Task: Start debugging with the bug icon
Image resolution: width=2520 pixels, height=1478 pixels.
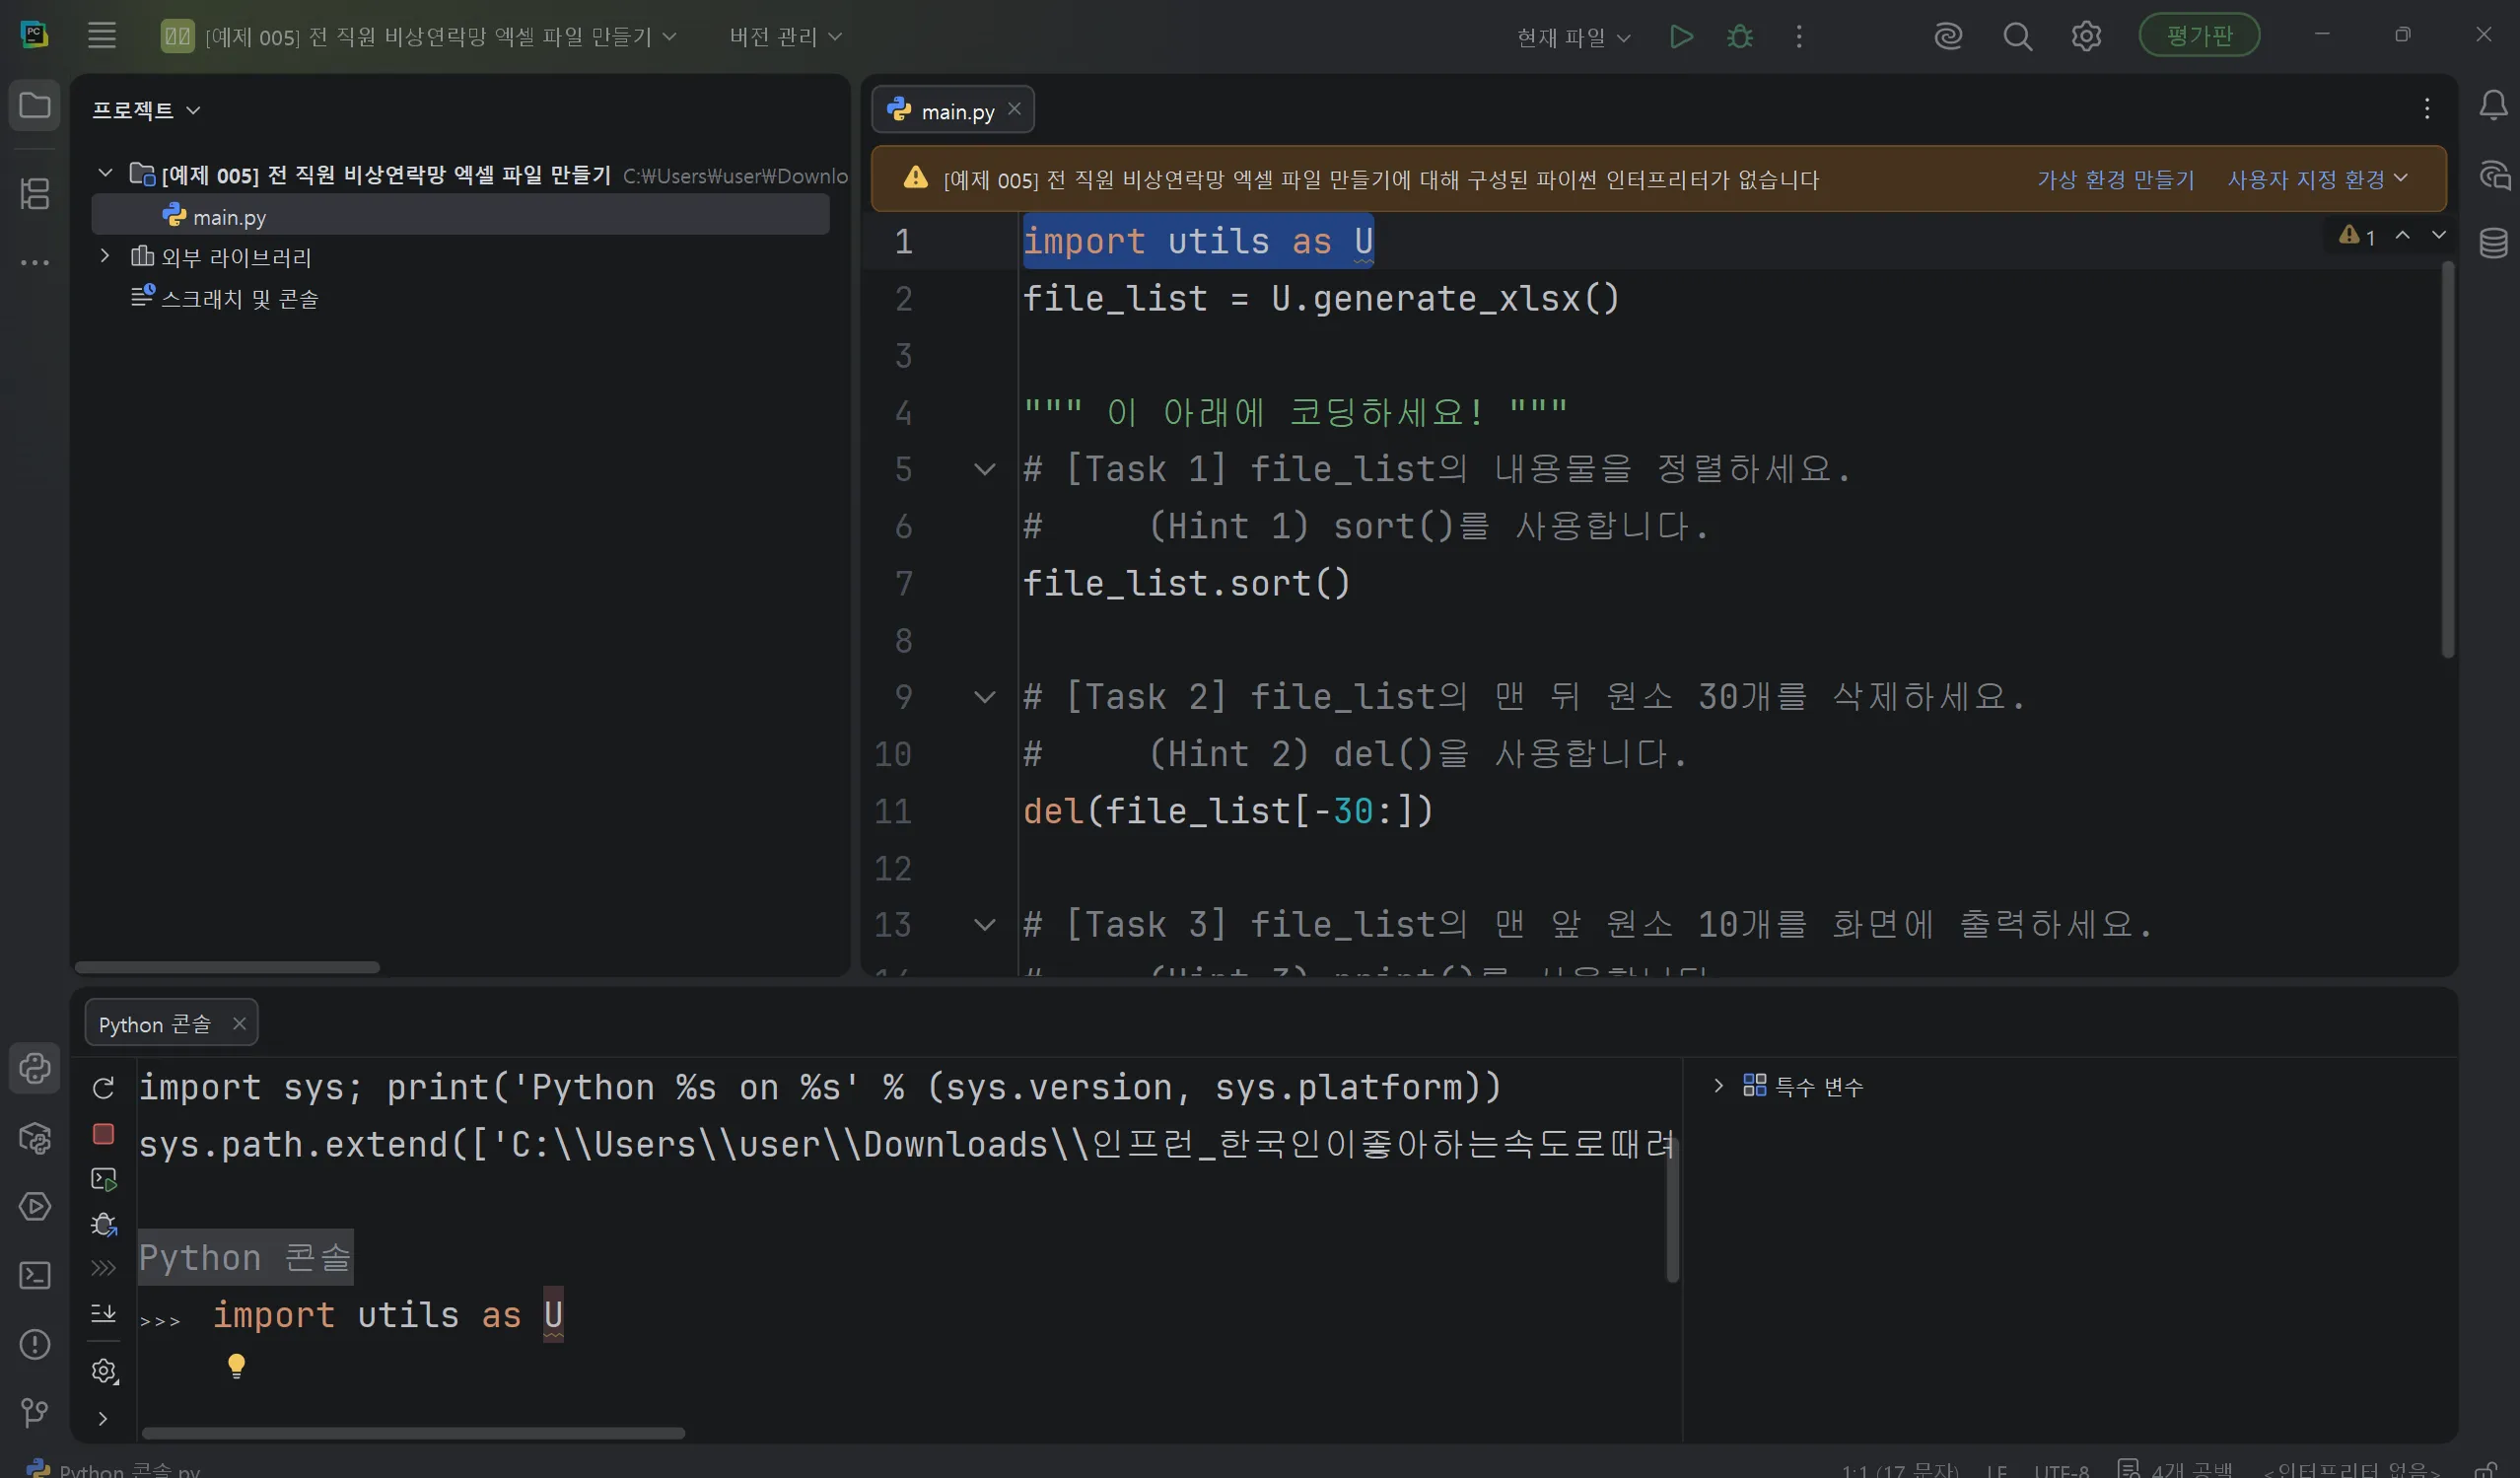Action: coord(1740,37)
